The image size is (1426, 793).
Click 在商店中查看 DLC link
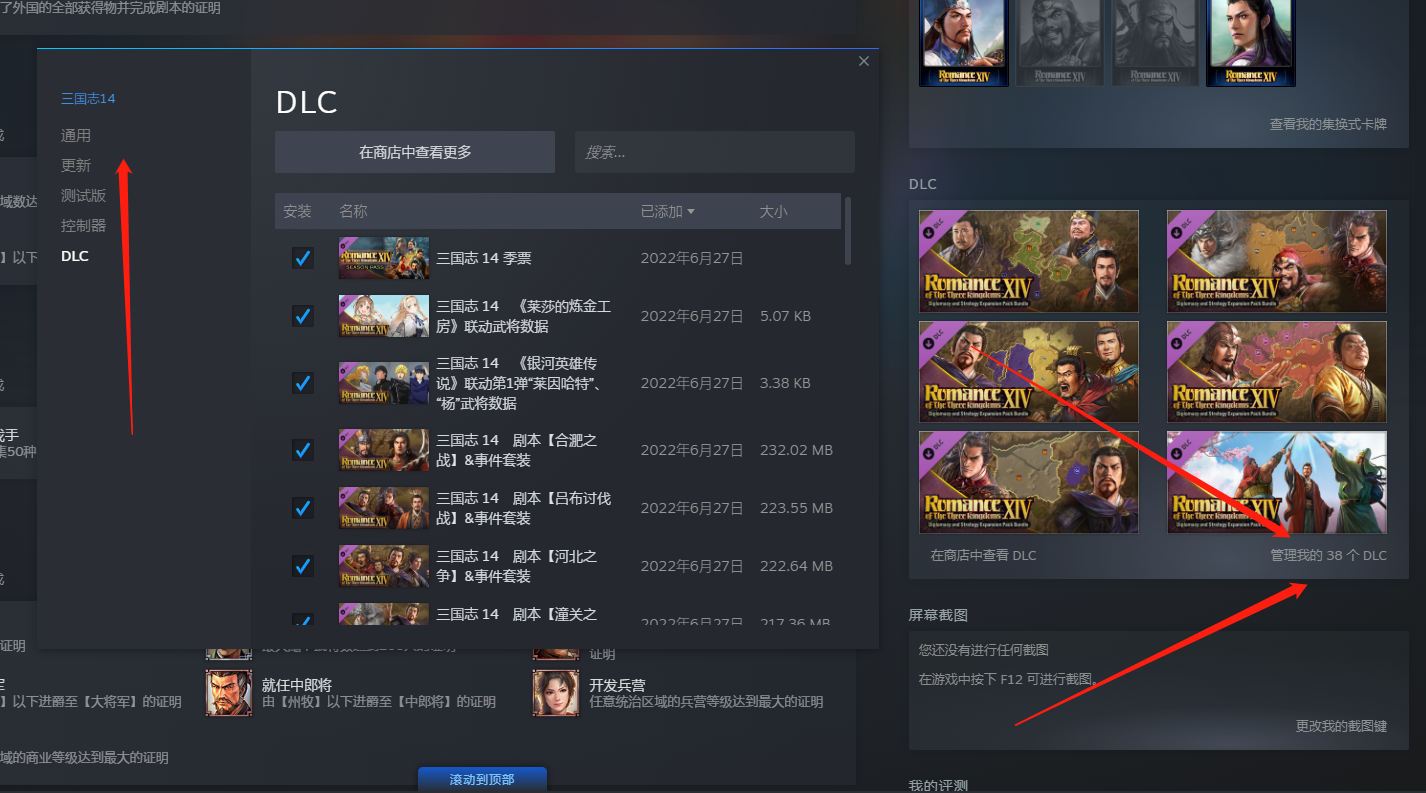pos(983,555)
